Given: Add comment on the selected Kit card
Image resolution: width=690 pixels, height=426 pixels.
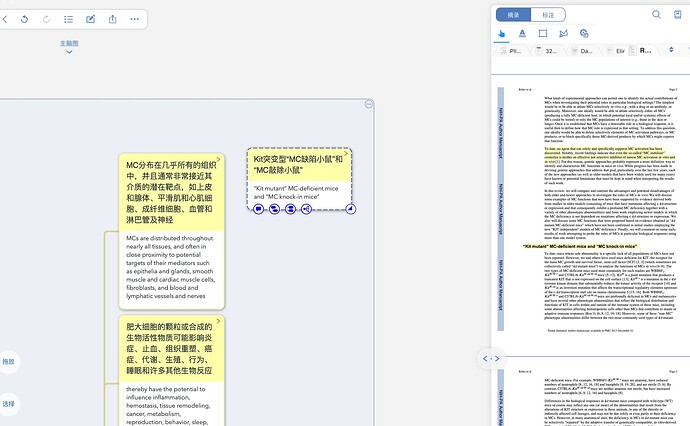Looking at the screenshot, I should 259,209.
